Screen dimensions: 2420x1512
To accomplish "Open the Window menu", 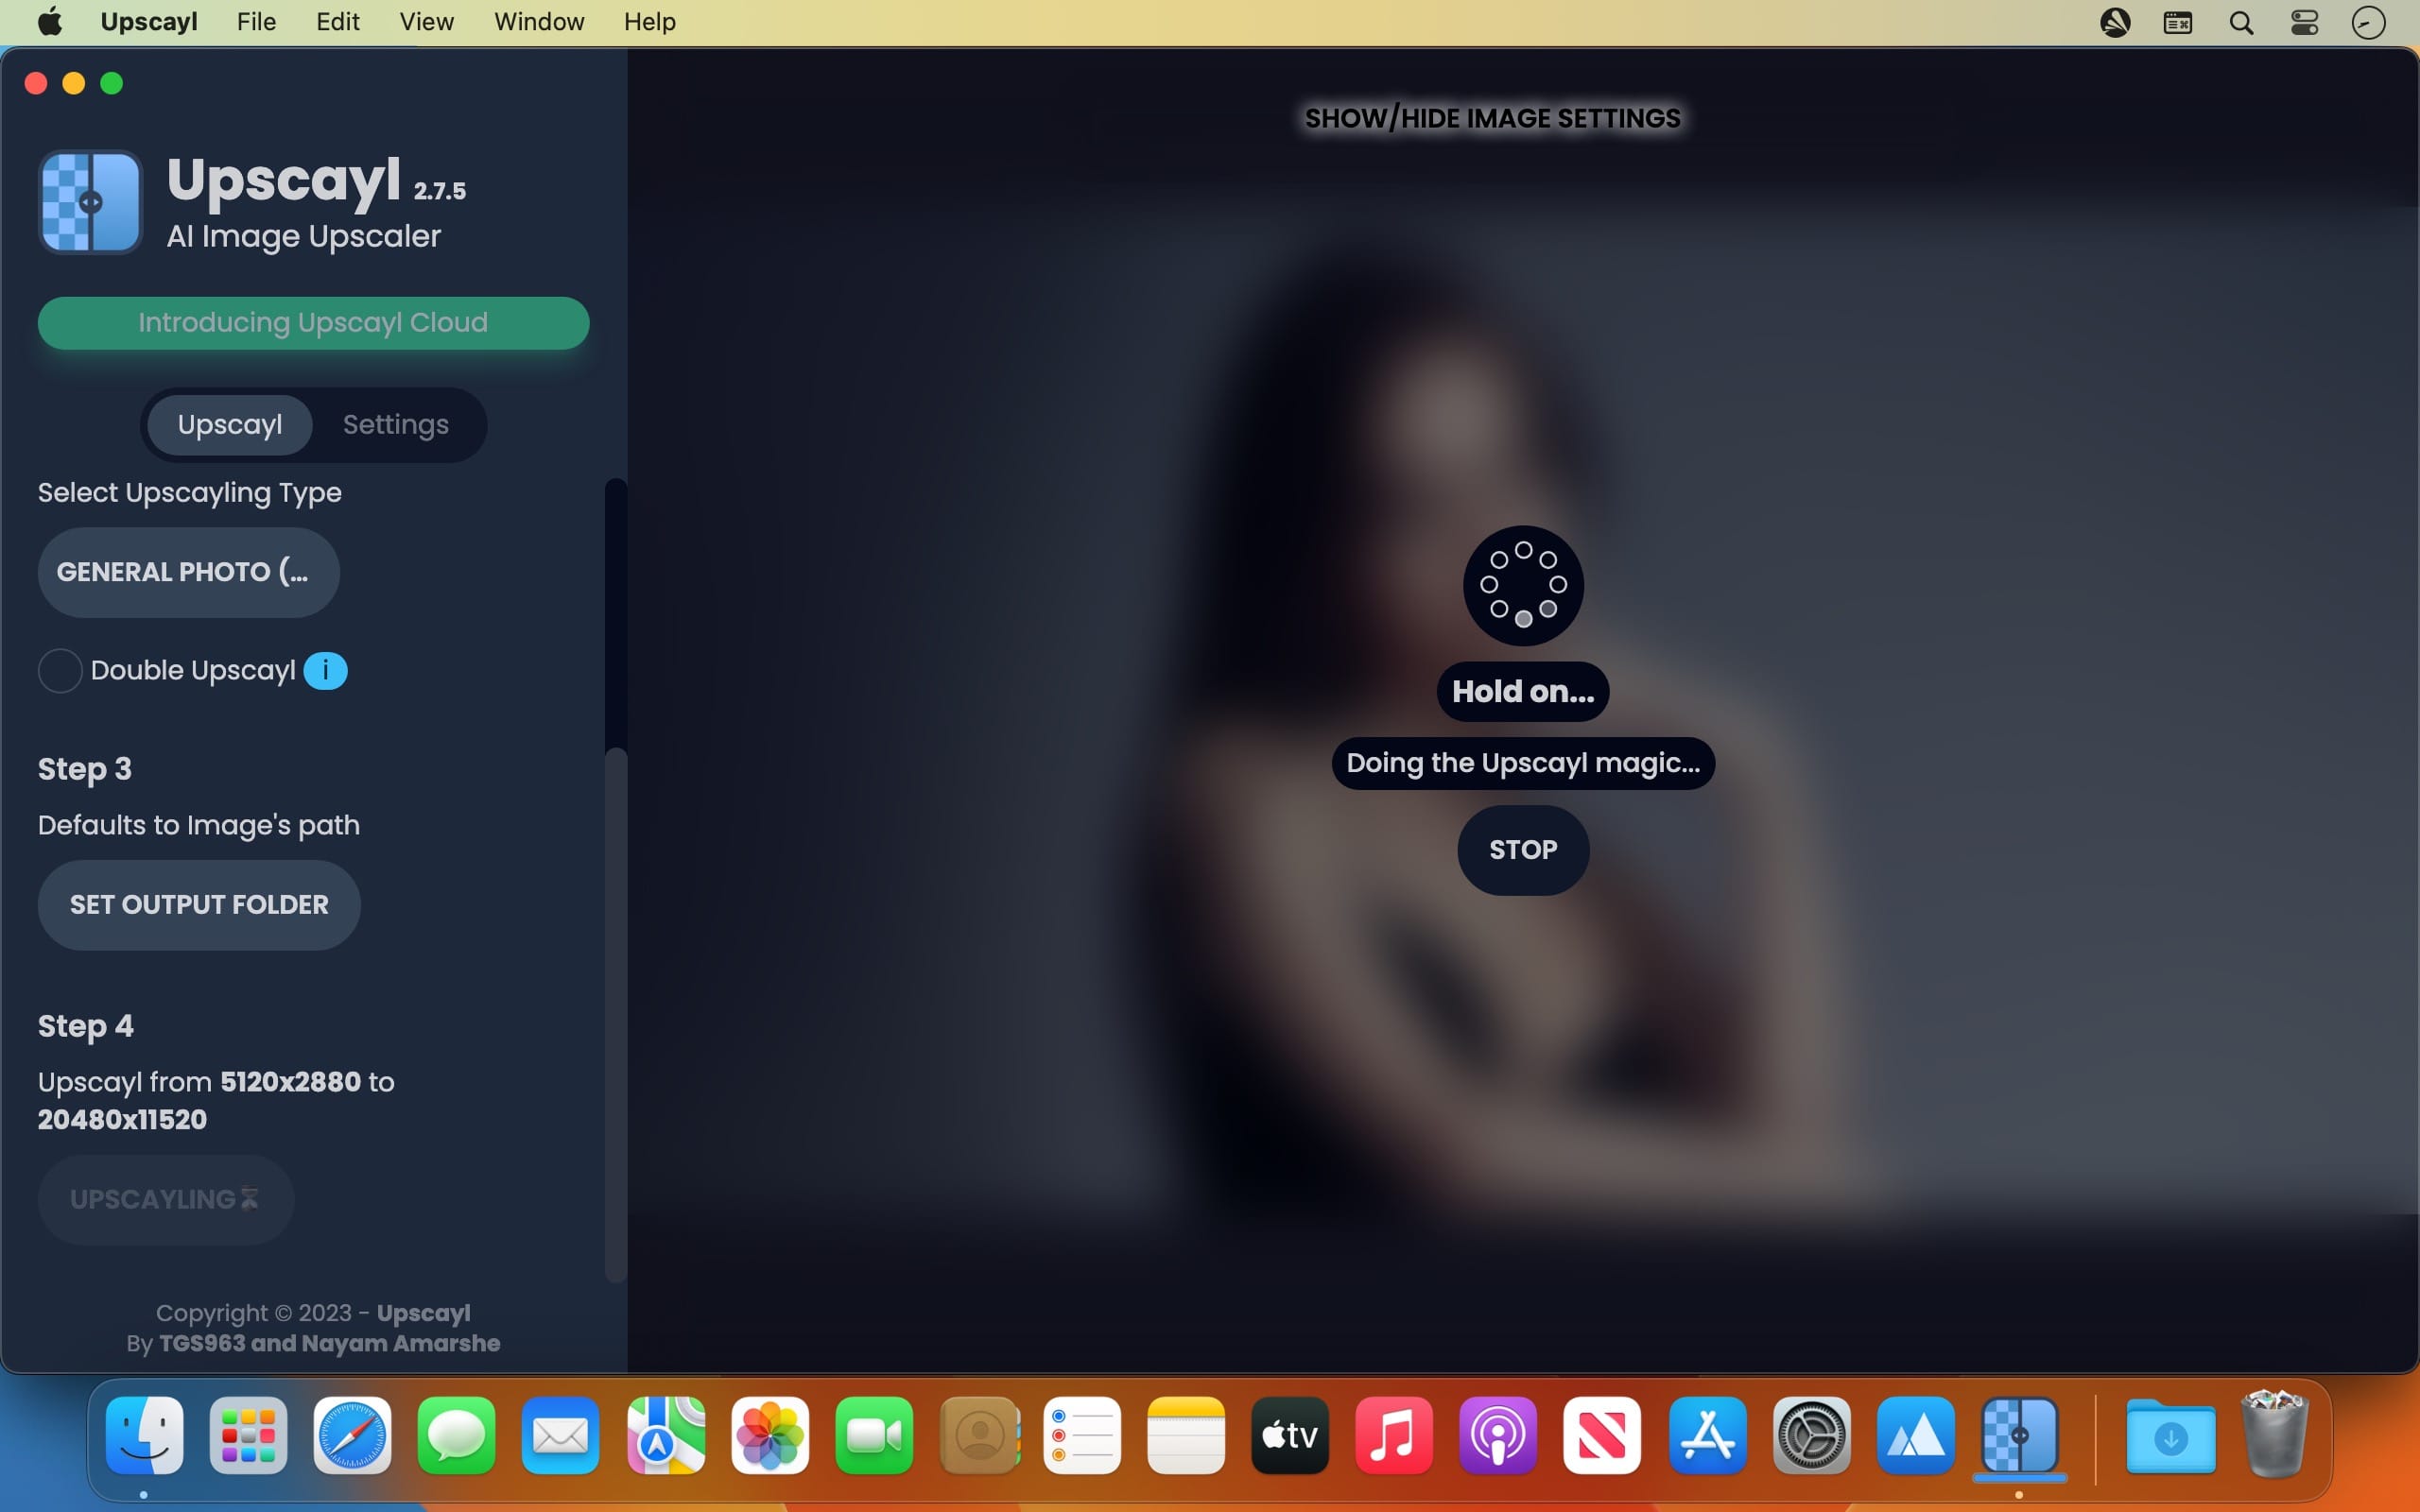I will pyautogui.click(x=539, y=22).
